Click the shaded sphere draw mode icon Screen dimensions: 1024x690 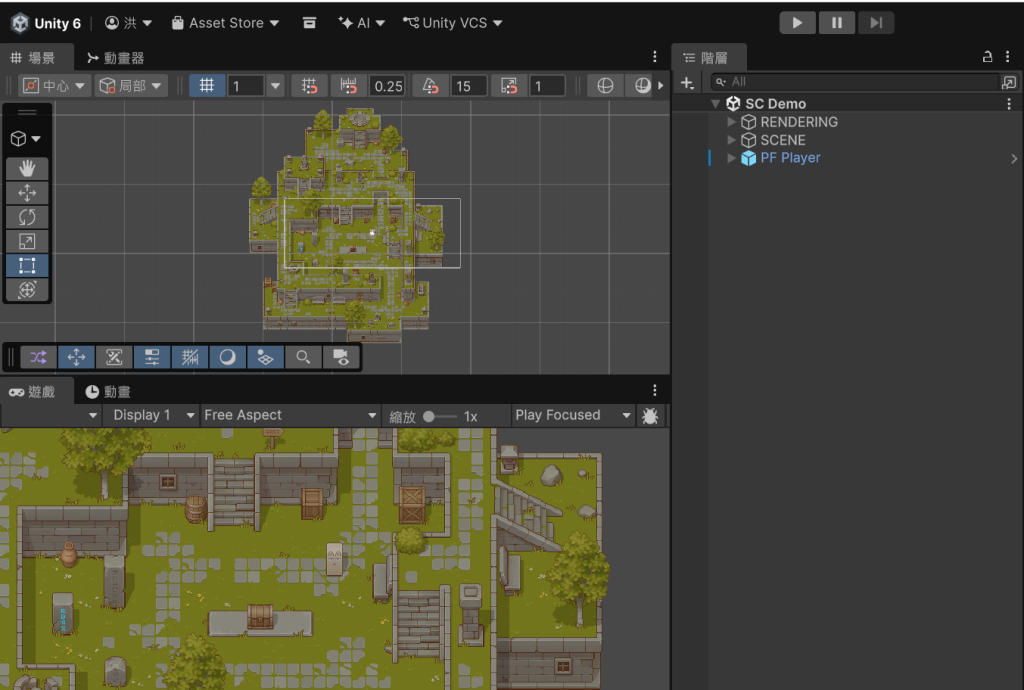[643, 86]
